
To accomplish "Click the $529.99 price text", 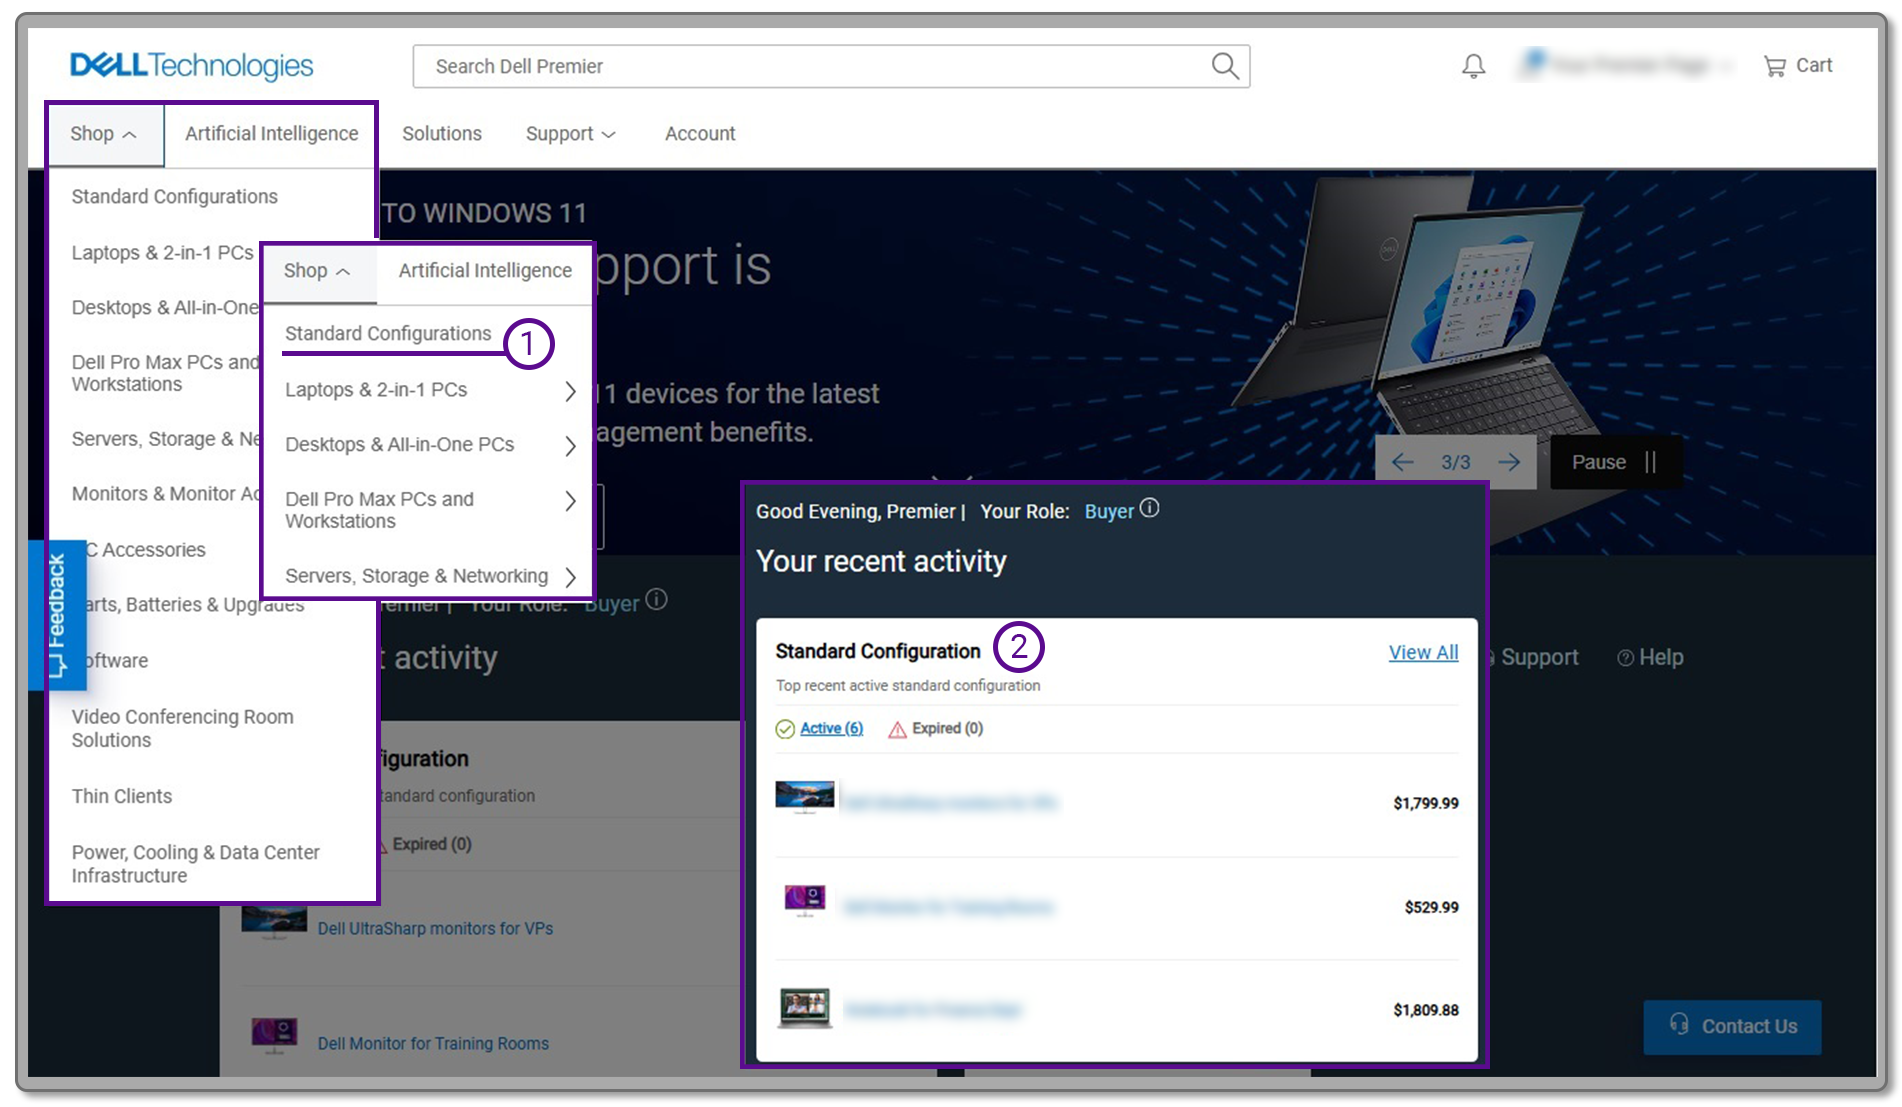I will [1431, 907].
